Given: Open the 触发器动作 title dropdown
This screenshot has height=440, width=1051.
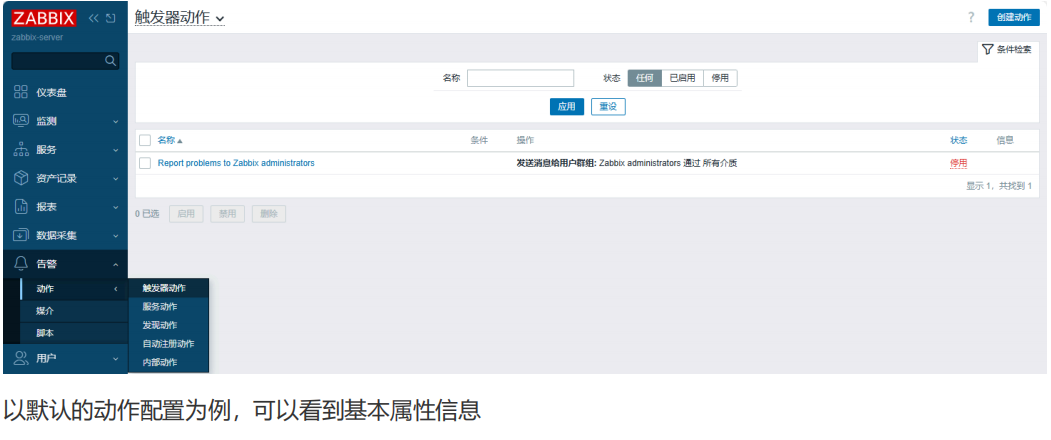Looking at the screenshot, I should [180, 17].
